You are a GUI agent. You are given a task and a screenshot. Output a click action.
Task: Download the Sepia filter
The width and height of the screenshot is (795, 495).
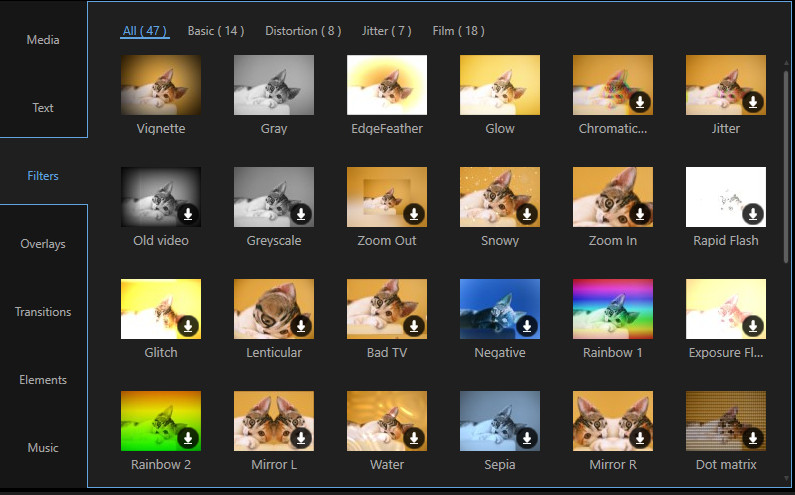pyautogui.click(x=527, y=438)
